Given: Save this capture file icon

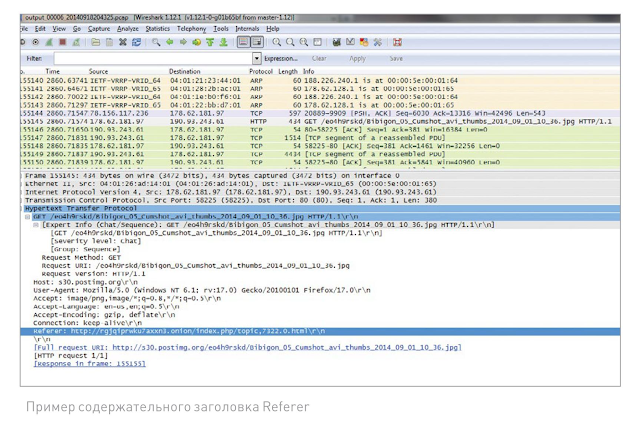Looking at the screenshot, I should click(x=109, y=42).
